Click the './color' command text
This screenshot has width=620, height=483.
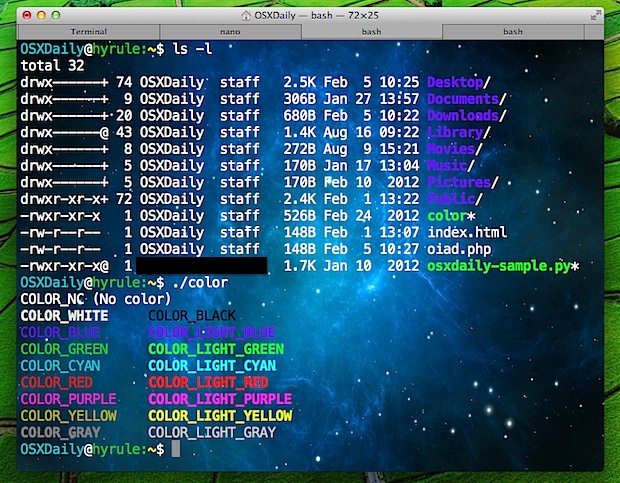200,283
